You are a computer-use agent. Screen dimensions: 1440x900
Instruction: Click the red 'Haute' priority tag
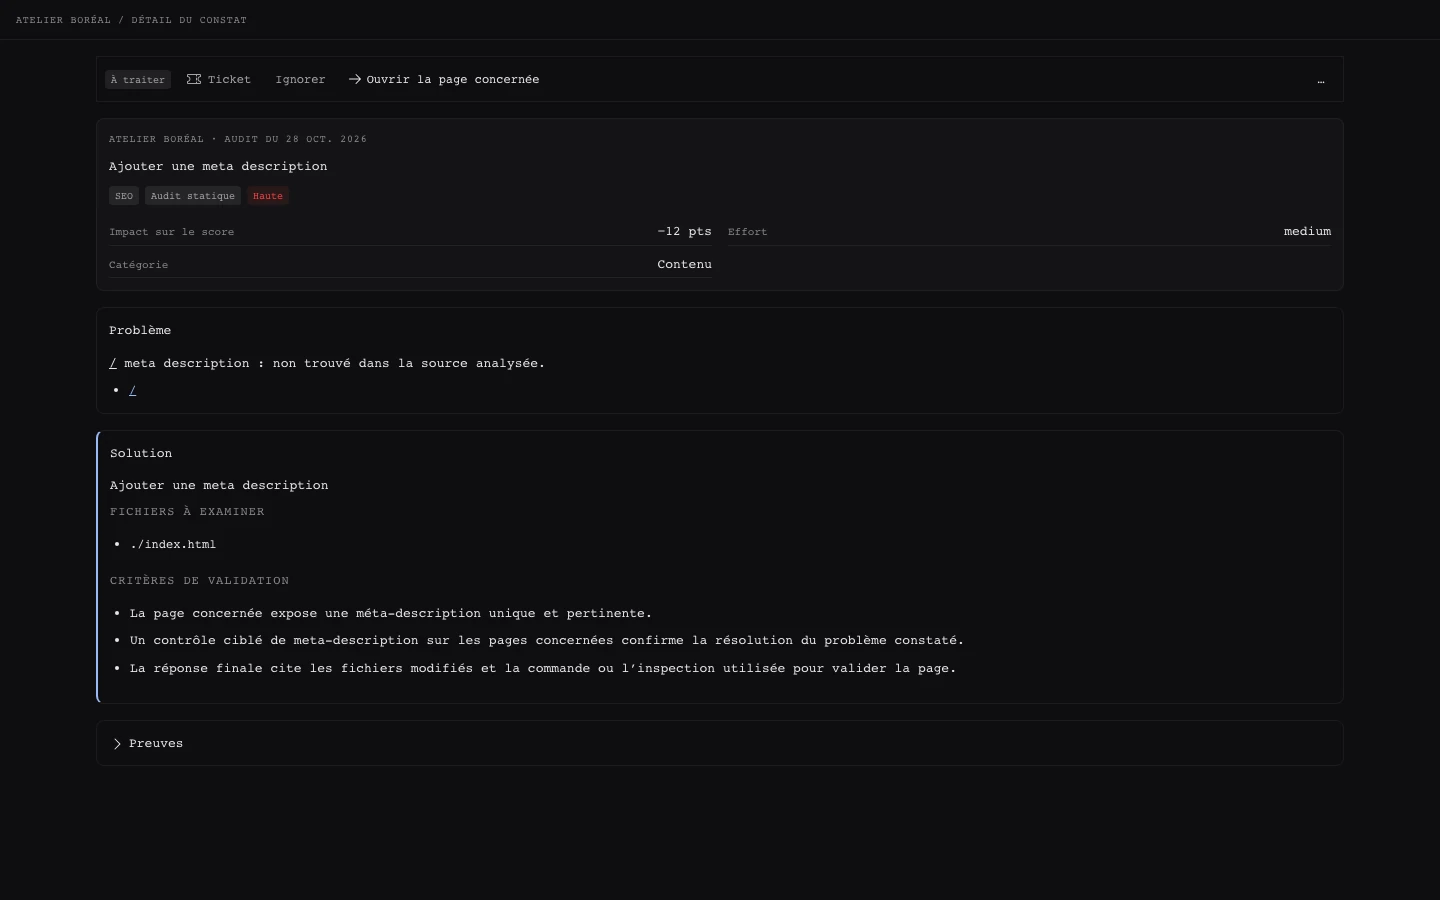coord(268,196)
